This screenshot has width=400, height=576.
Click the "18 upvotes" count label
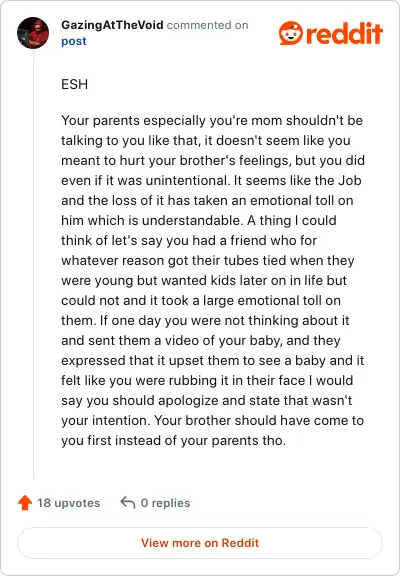pyautogui.click(x=68, y=503)
